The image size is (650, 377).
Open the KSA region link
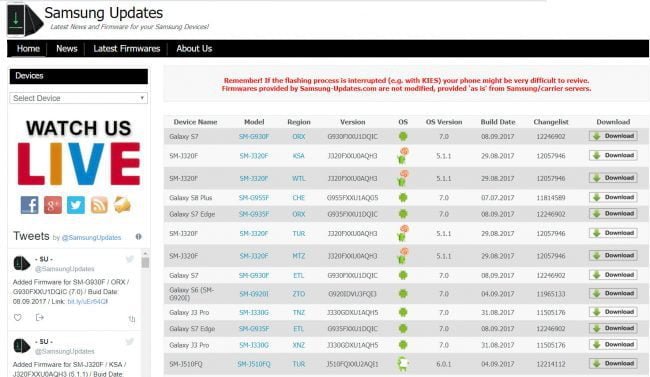point(298,156)
